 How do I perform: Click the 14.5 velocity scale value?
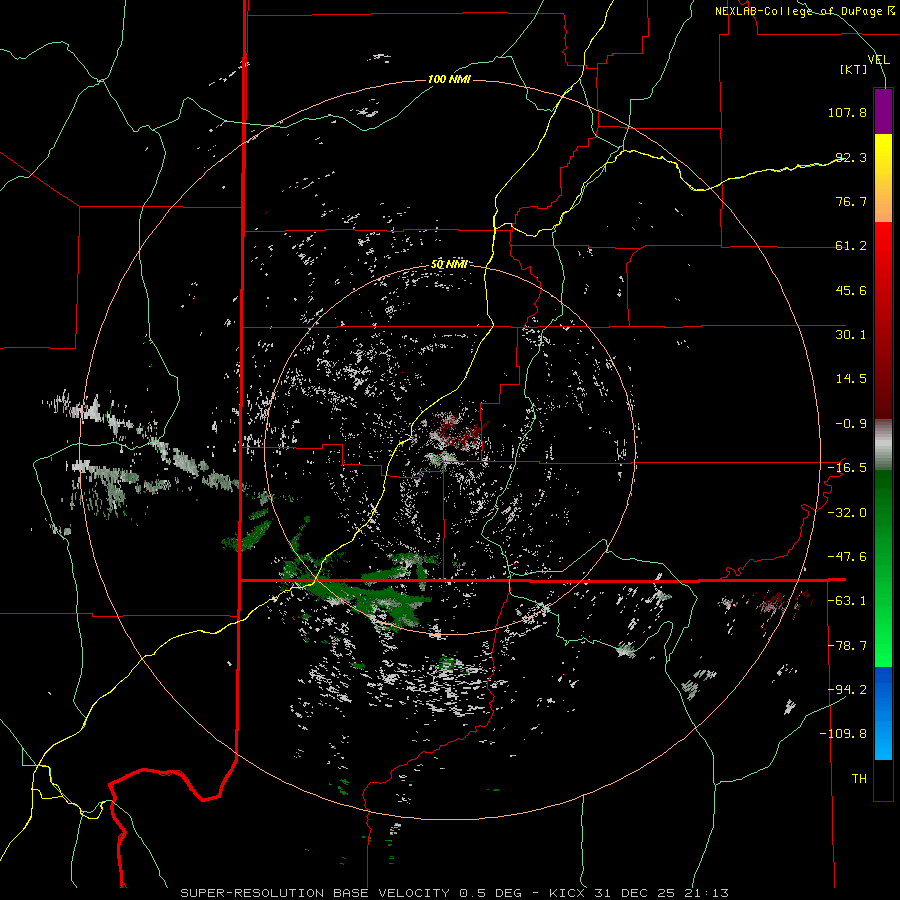(x=851, y=379)
